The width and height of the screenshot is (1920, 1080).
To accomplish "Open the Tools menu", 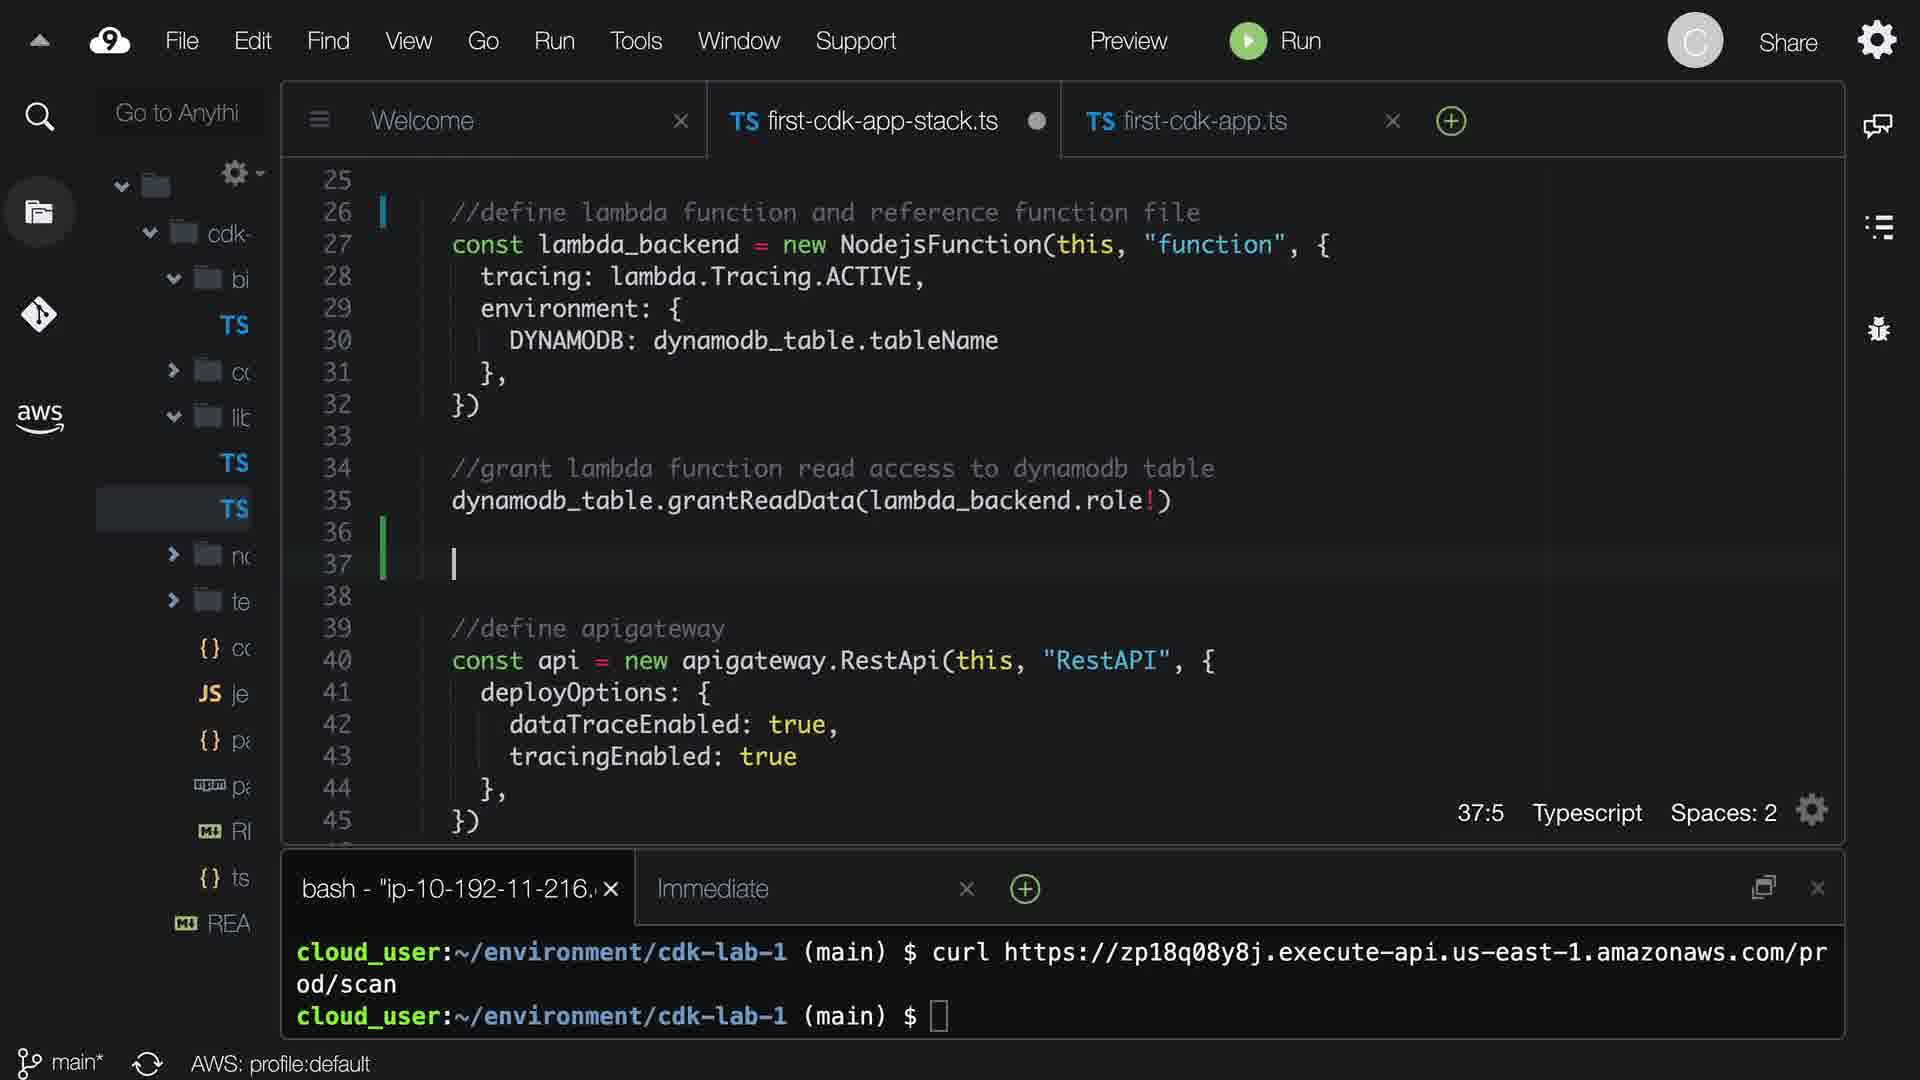I will (636, 41).
